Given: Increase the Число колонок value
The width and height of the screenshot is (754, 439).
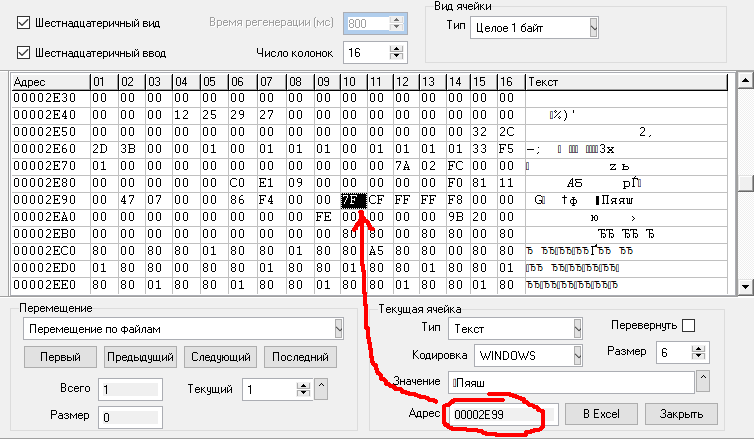Looking at the screenshot, I should pos(396,49).
